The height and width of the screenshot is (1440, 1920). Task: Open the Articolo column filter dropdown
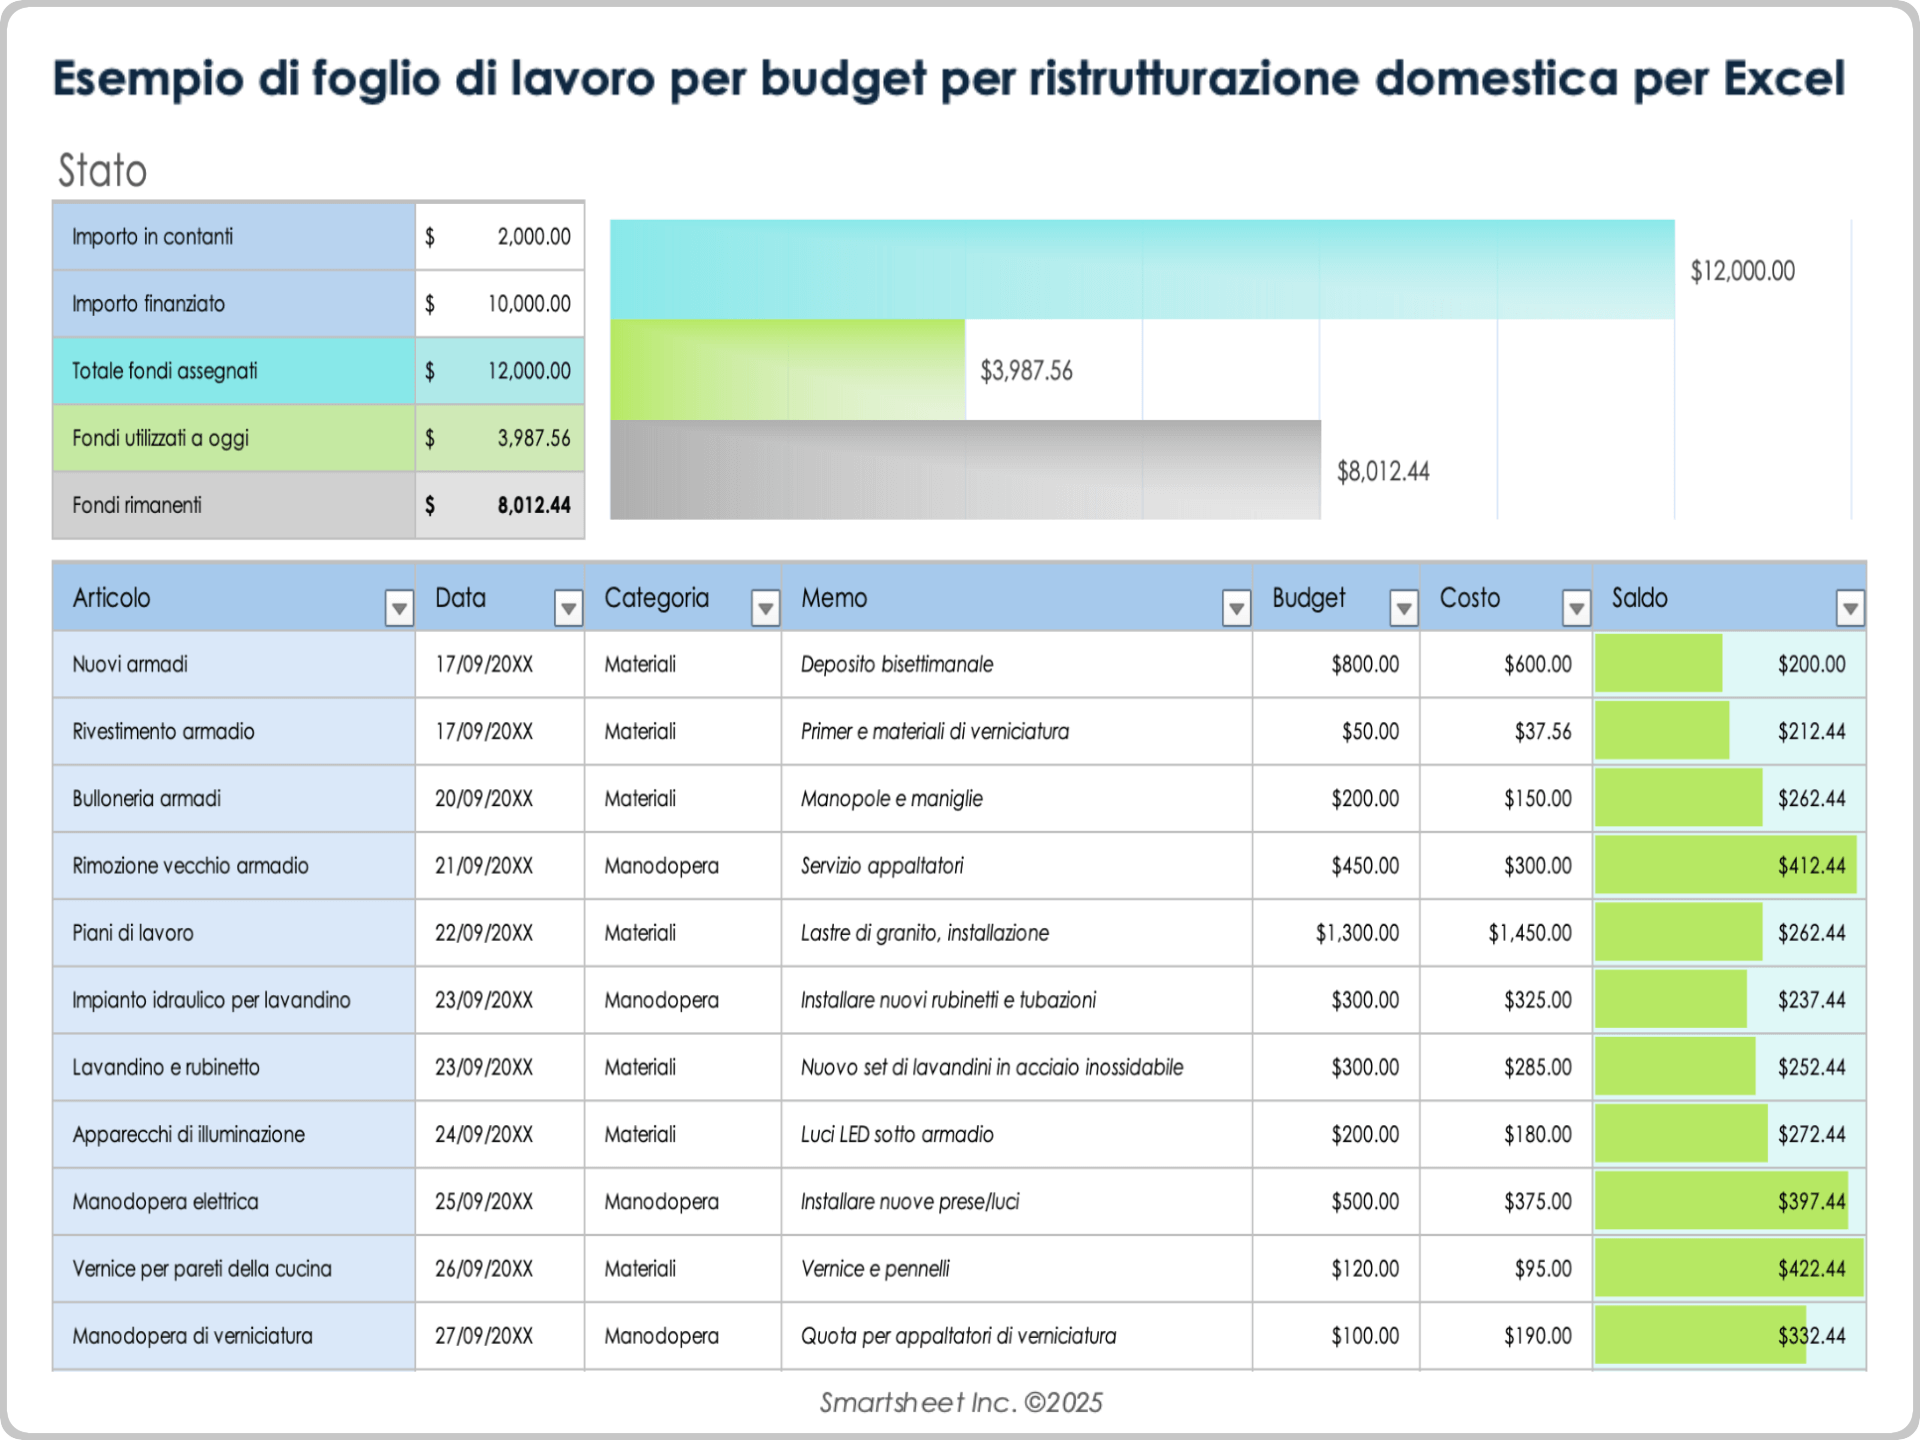pos(399,607)
